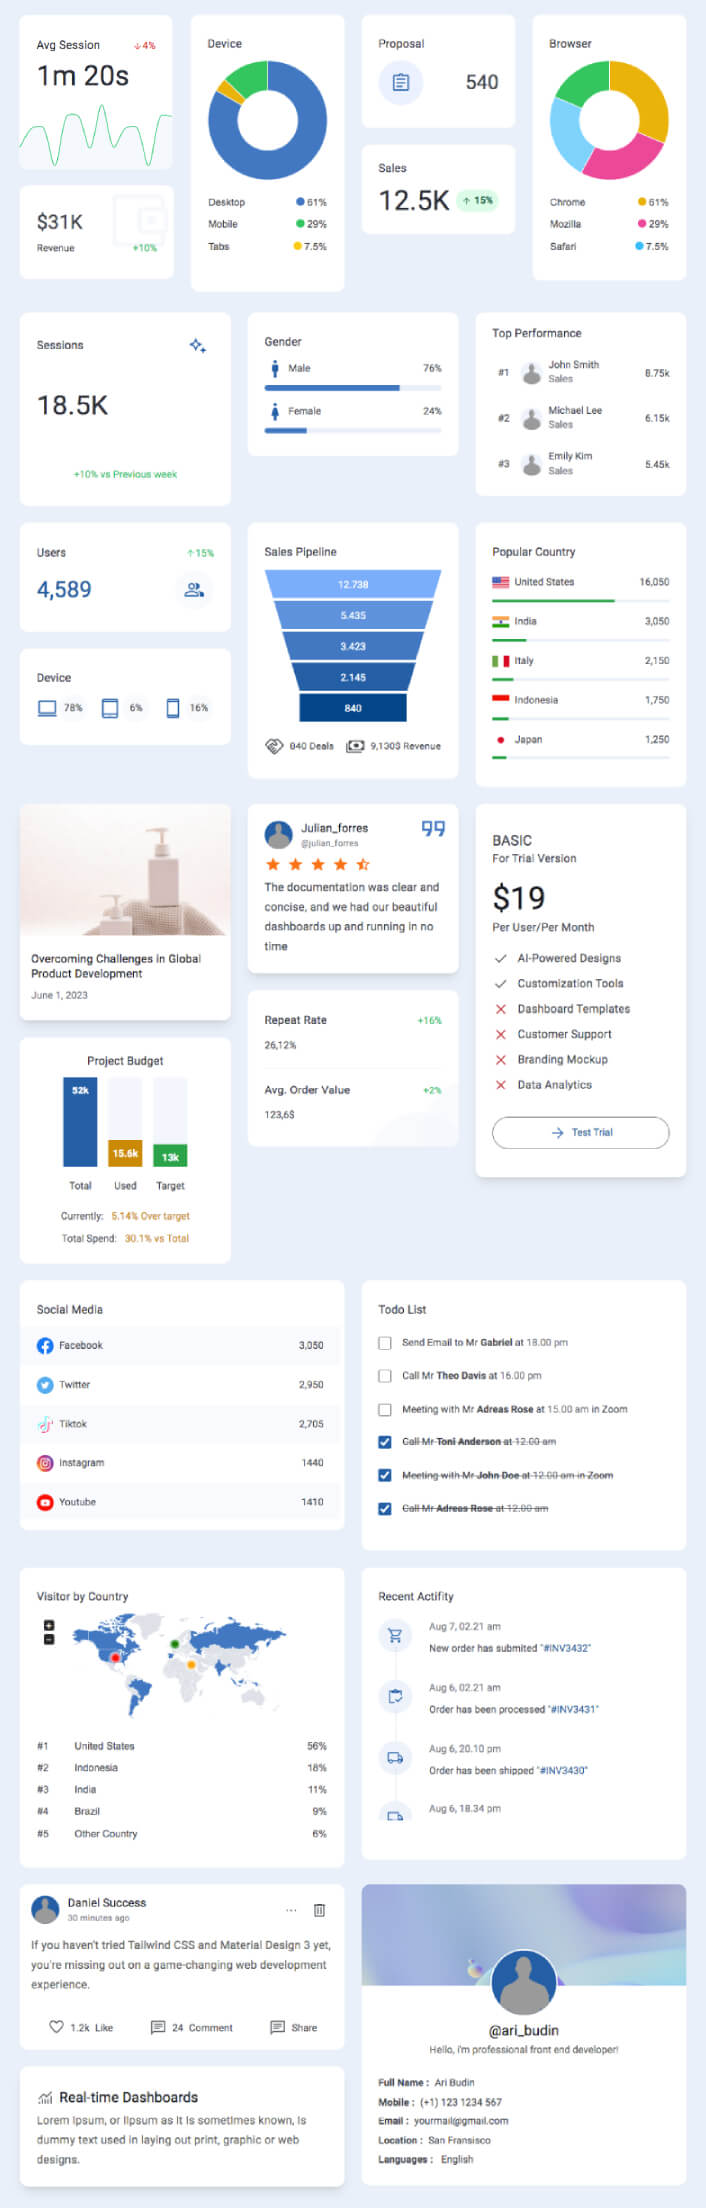The image size is (706, 2208).
Task: Click the money icon next to 9,130$ Revenue
Action: tap(355, 746)
